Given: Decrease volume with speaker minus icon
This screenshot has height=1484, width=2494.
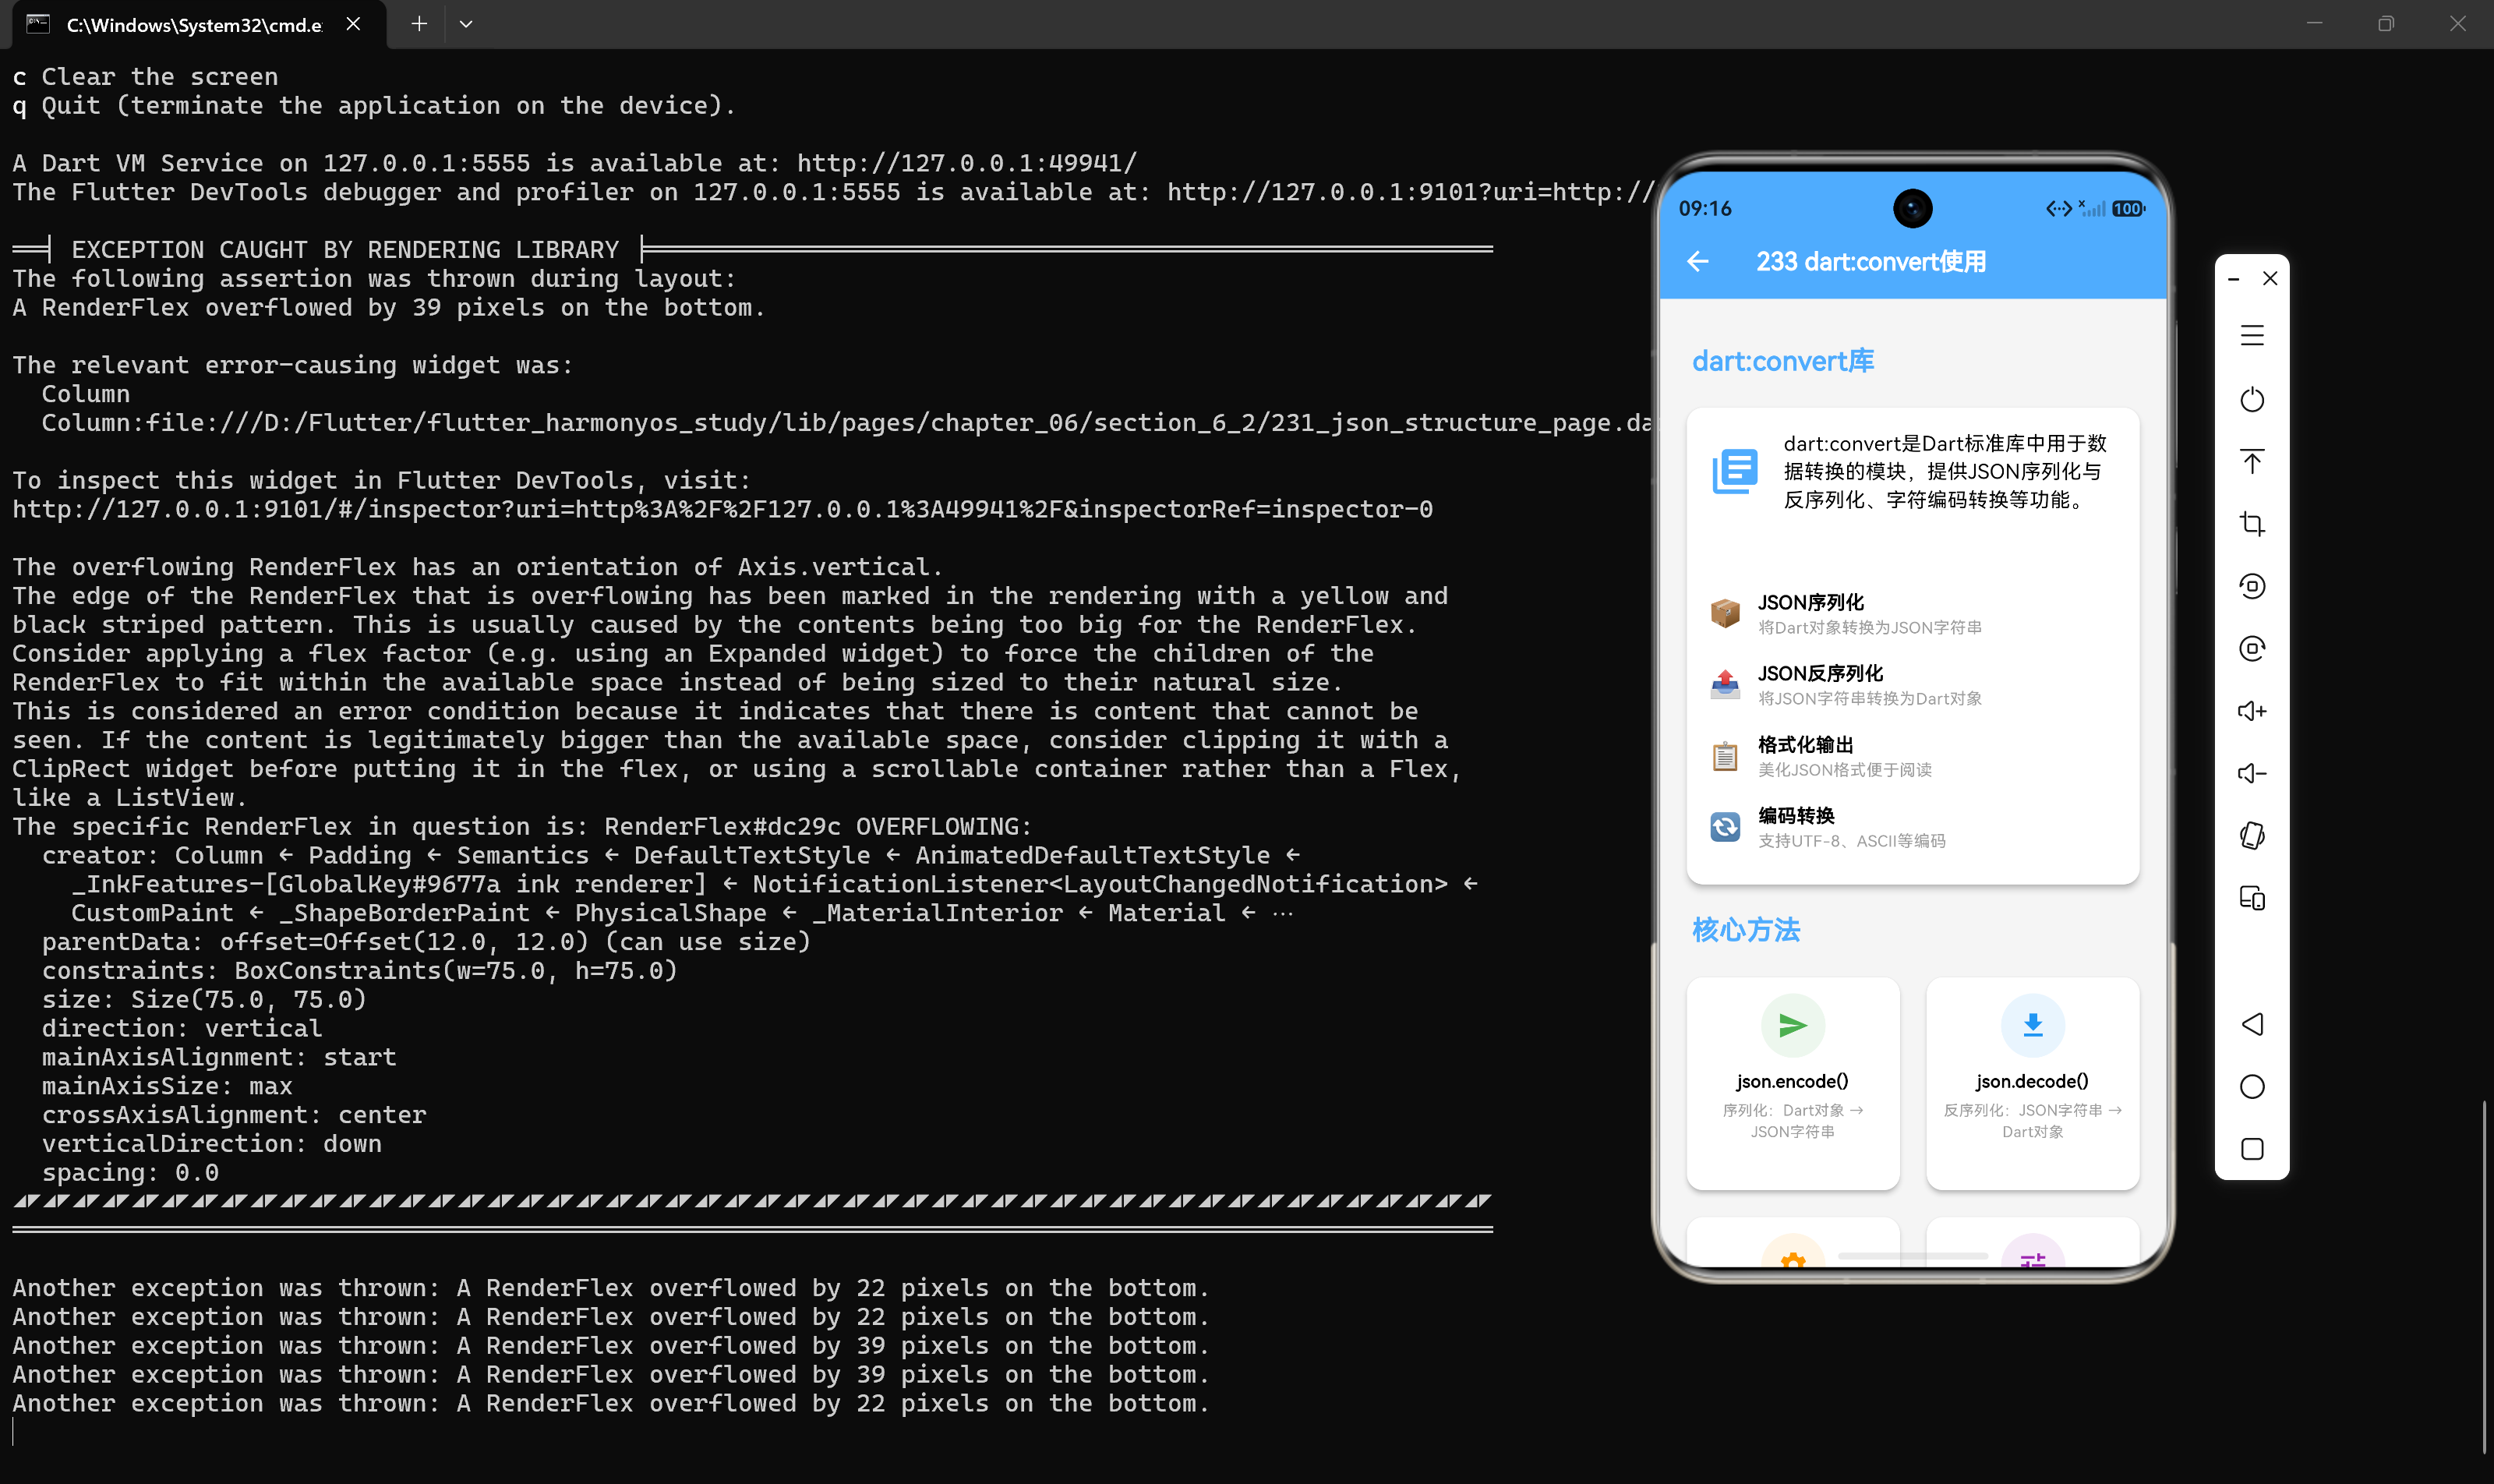Looking at the screenshot, I should click(2252, 773).
